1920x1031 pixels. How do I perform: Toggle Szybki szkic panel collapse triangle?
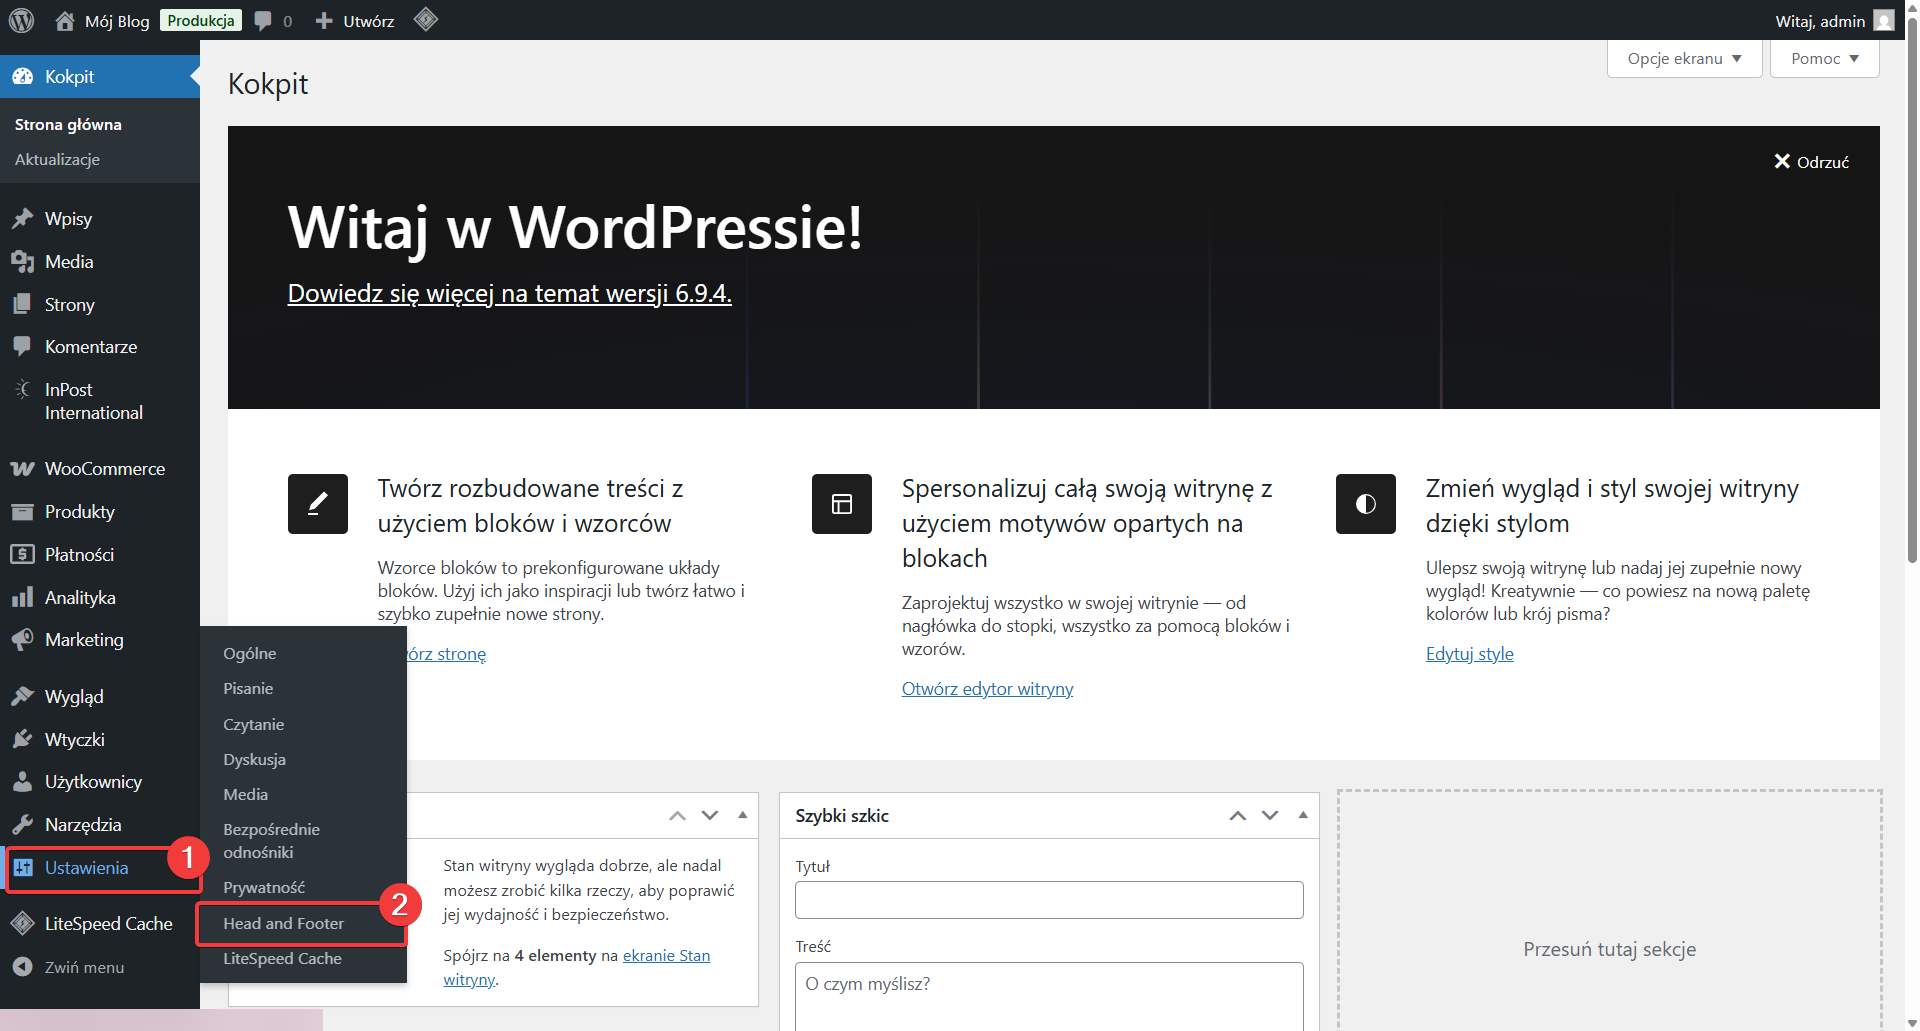point(1303,816)
